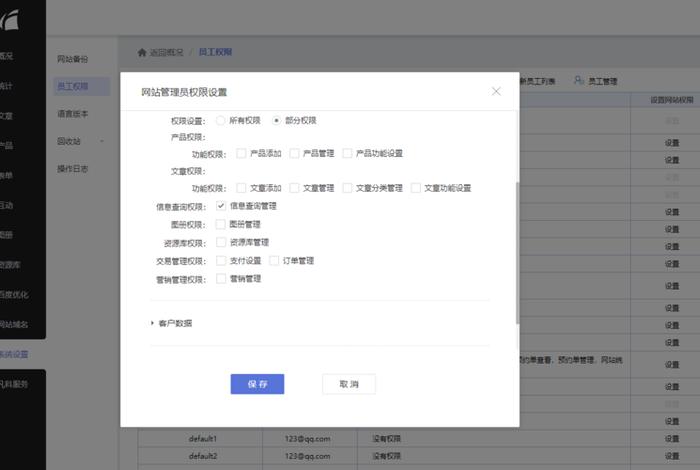Click 123@qq.com in the default1 row
The width and height of the screenshot is (700, 470).
pos(308,439)
